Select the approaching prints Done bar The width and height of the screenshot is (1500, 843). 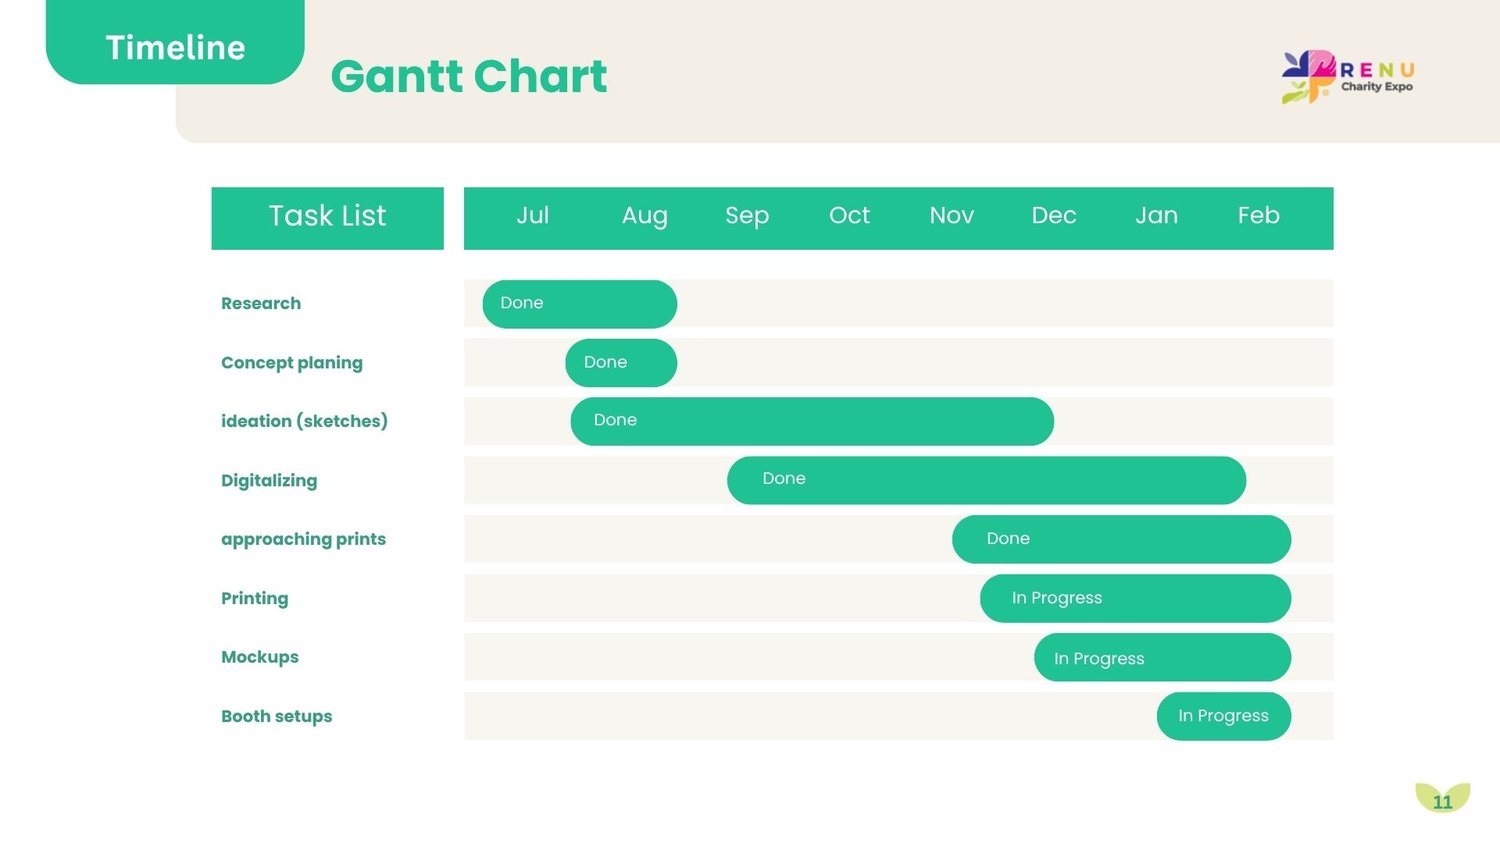pyautogui.click(x=1121, y=539)
